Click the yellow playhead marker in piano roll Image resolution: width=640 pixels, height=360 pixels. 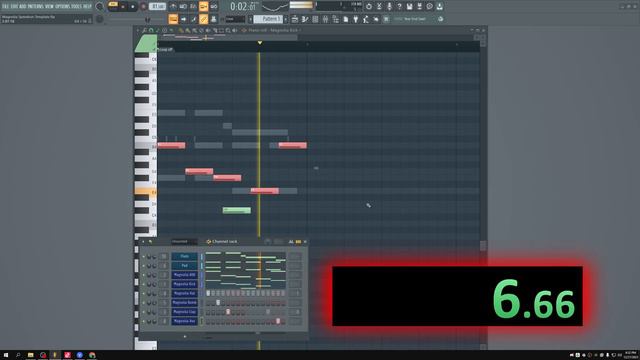(x=260, y=42)
